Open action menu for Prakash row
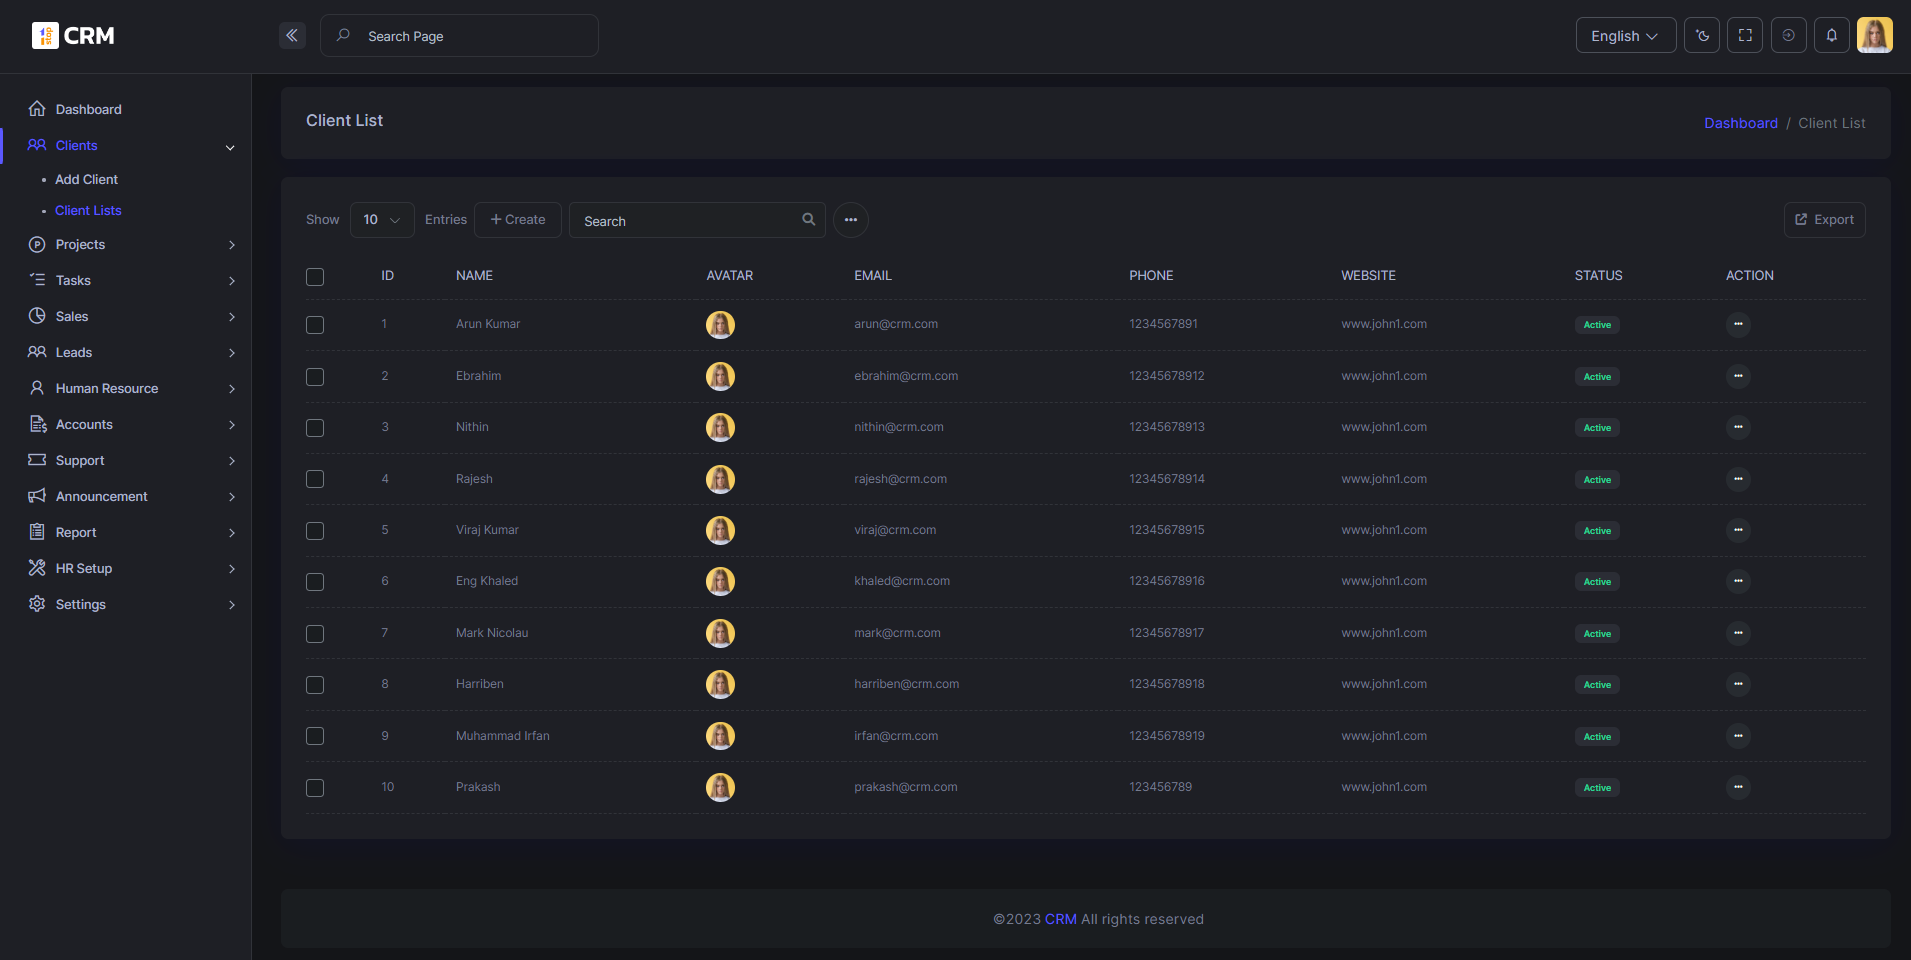This screenshot has width=1911, height=960. coord(1738,788)
